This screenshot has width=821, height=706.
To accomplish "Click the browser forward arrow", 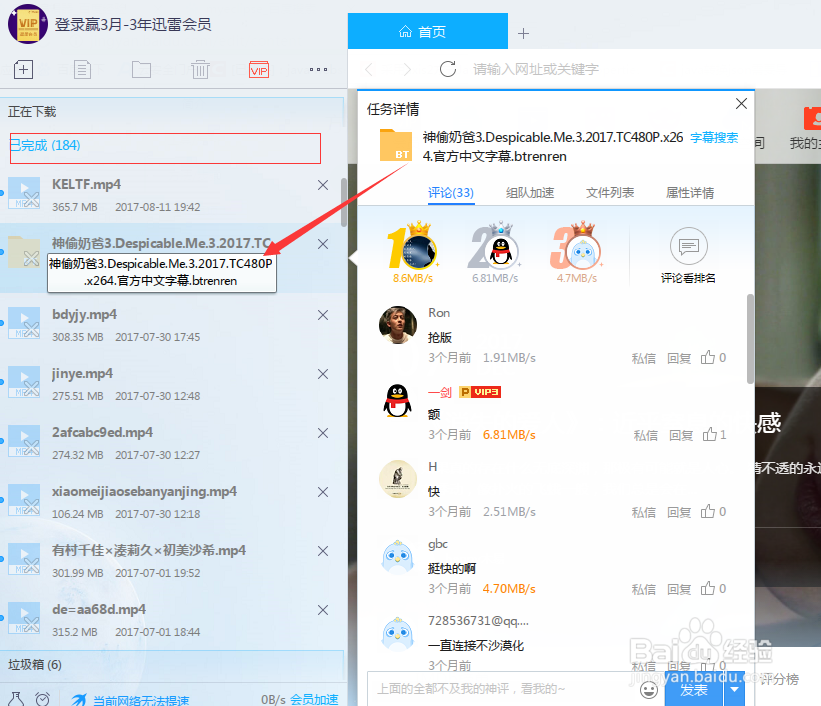I will [407, 69].
